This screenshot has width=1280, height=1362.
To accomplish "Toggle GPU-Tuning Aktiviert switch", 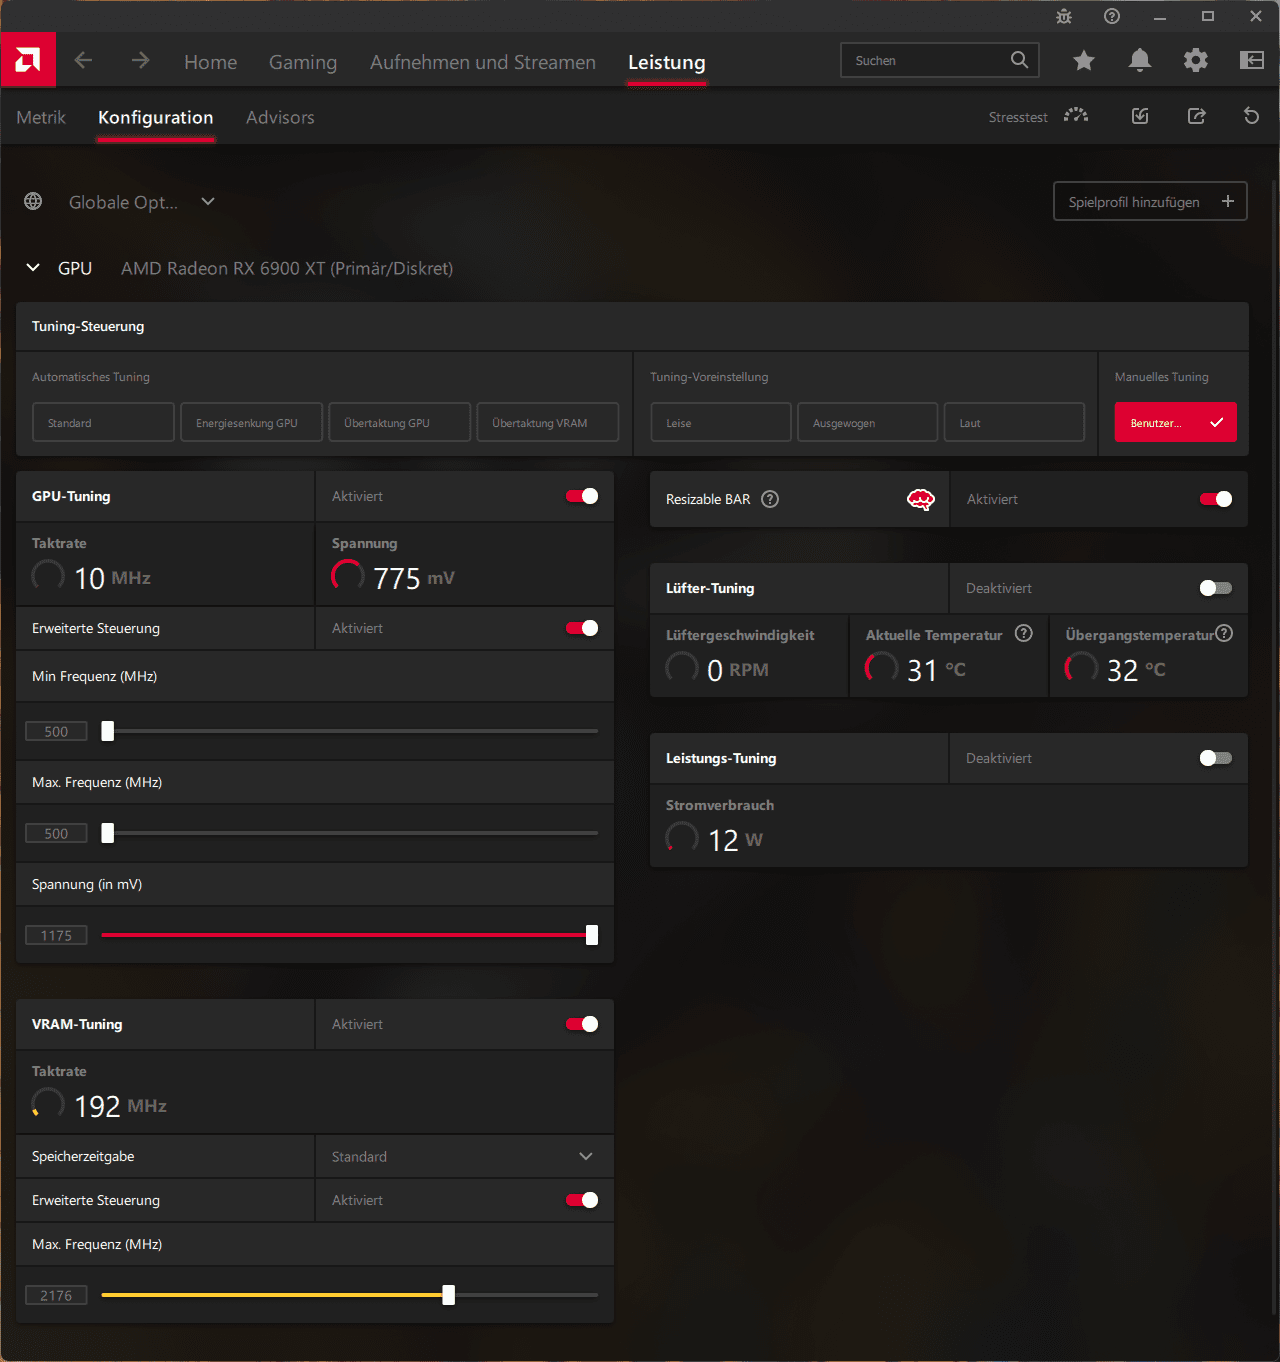I will point(582,496).
